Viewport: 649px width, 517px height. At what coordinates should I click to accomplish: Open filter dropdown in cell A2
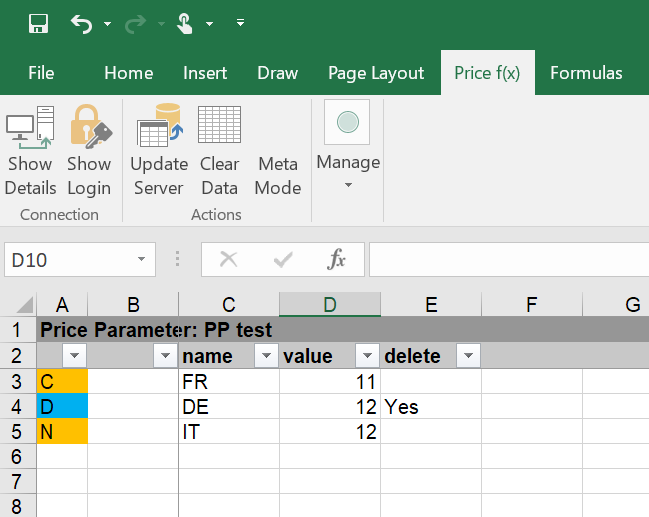pos(75,355)
